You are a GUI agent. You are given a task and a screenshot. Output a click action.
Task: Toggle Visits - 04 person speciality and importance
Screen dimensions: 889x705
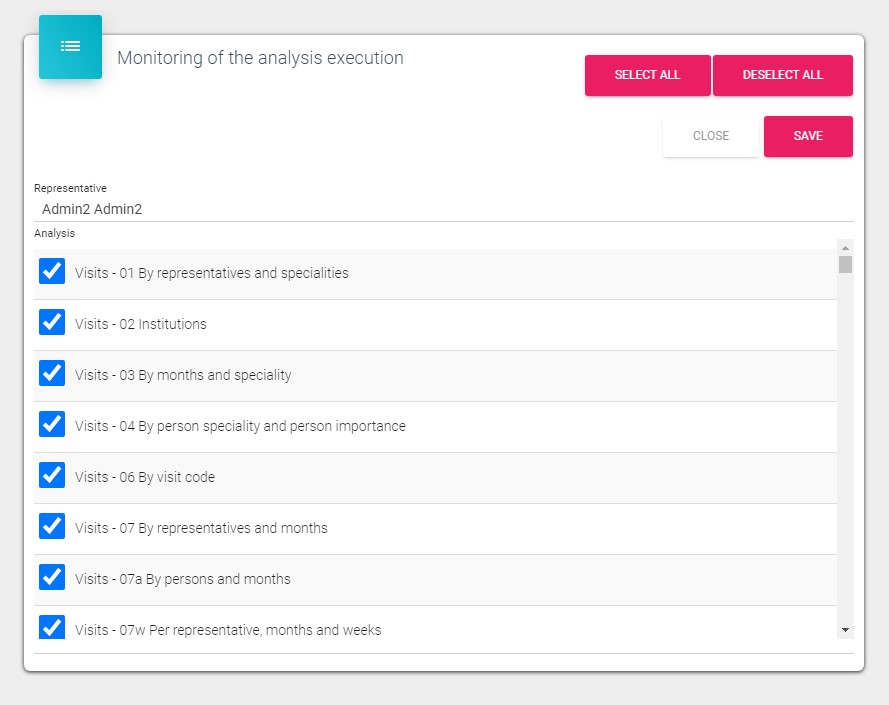pyautogui.click(x=52, y=425)
